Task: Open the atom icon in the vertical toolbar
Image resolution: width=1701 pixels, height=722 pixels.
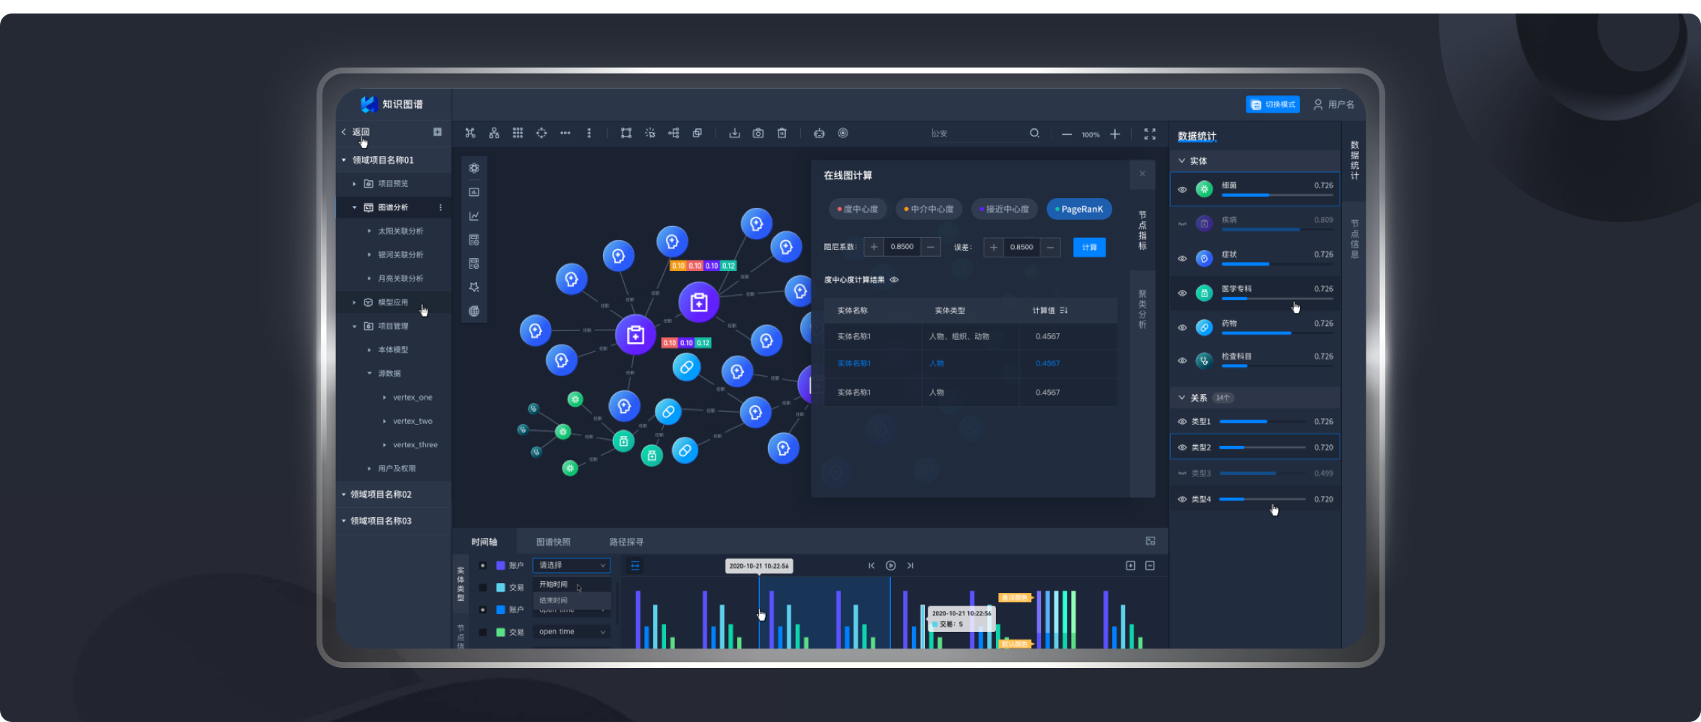Action: click(x=474, y=168)
